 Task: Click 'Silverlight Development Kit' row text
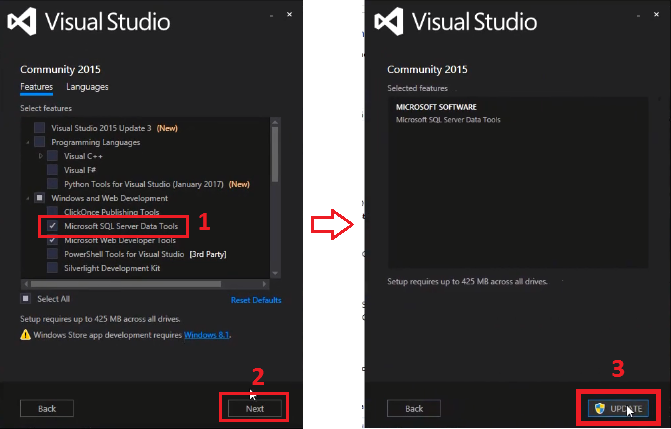point(112,268)
